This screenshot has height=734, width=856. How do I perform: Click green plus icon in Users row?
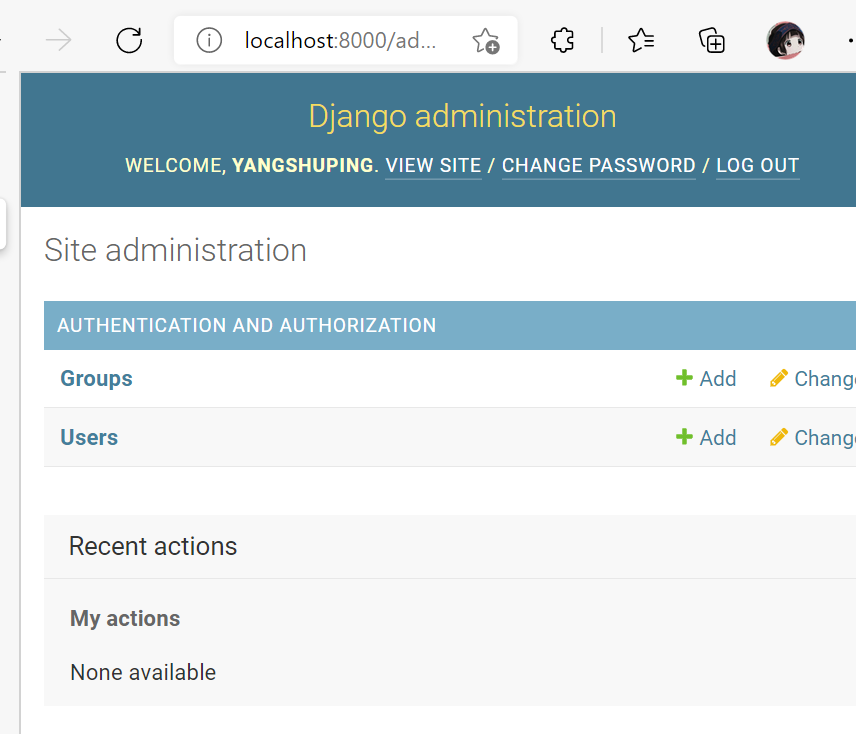684,437
